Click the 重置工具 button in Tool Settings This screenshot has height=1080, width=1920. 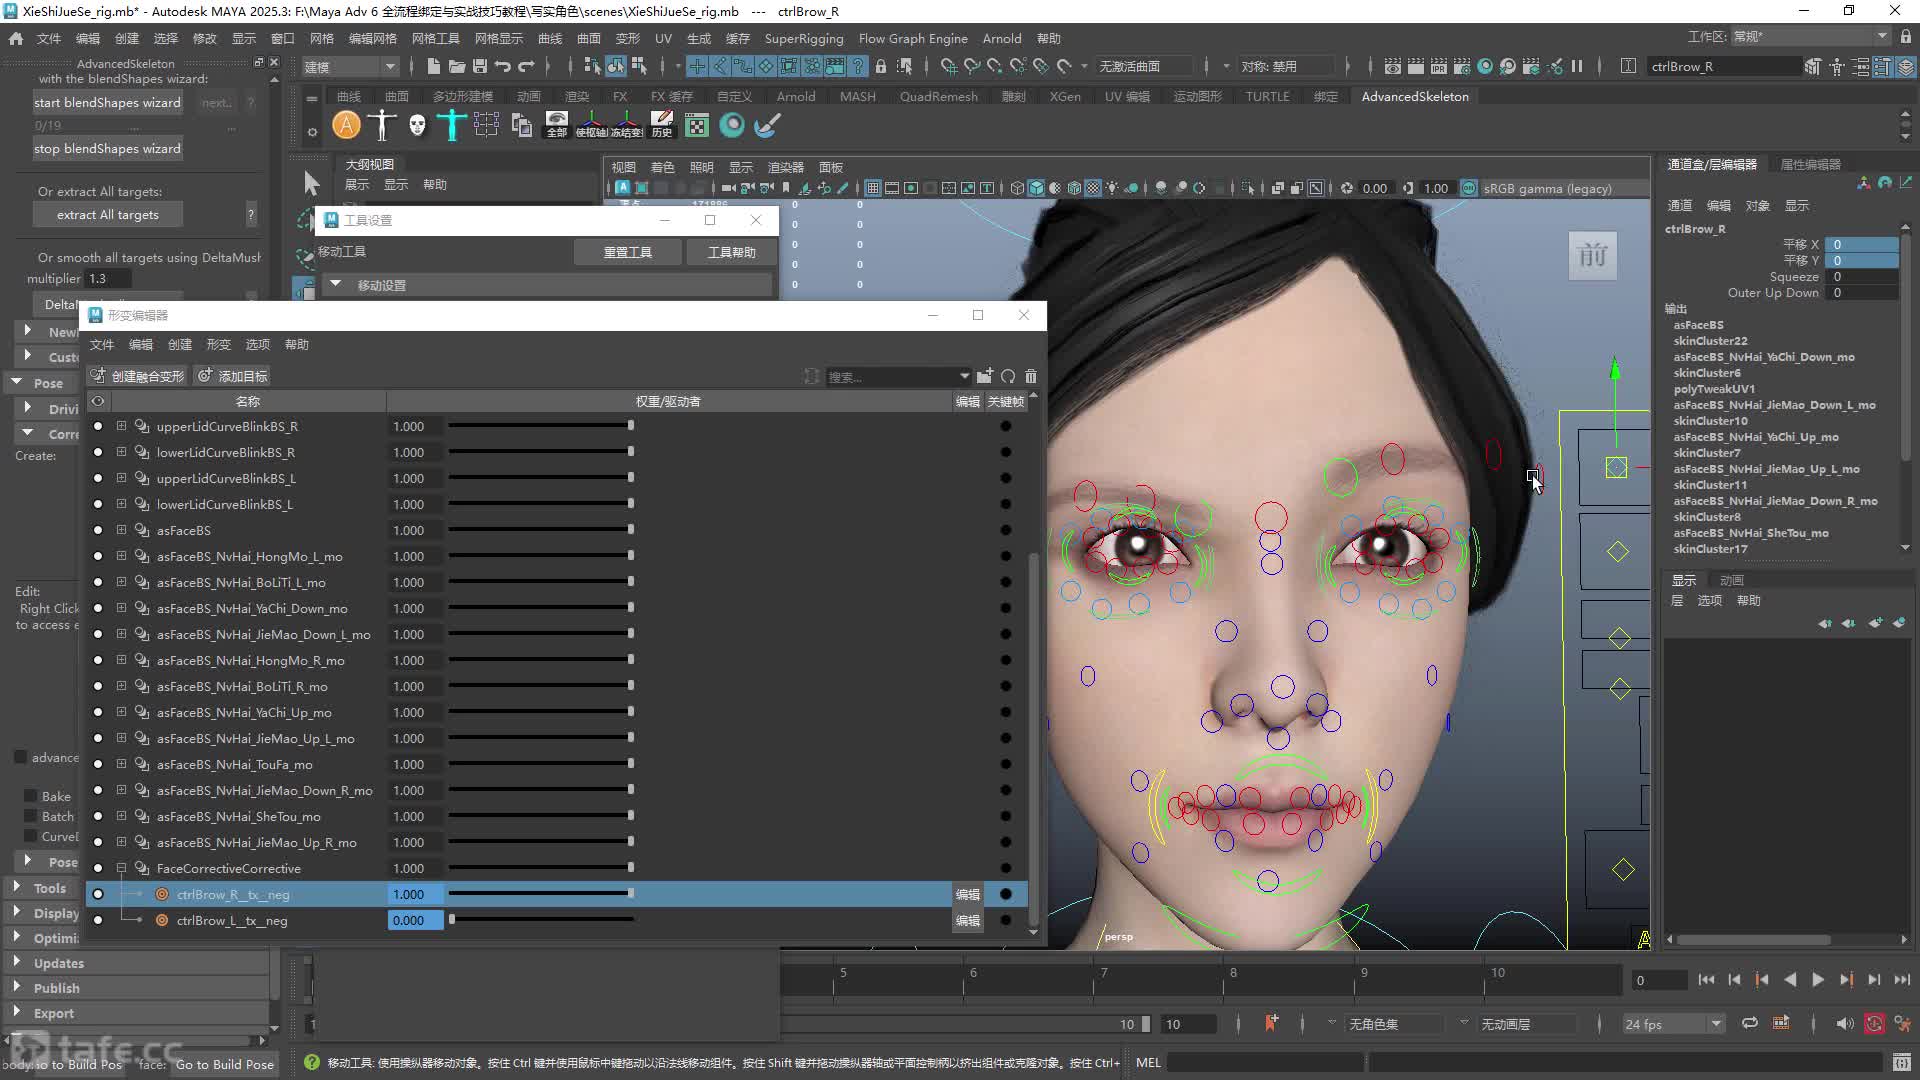tap(628, 252)
